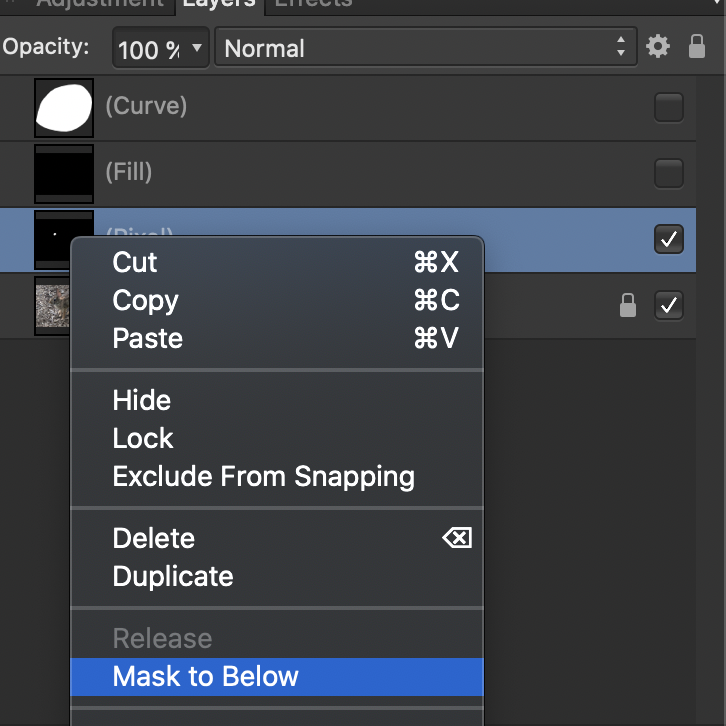Uncheck visibility of the selected Pixel layer
The height and width of the screenshot is (726, 726).
[x=669, y=240]
